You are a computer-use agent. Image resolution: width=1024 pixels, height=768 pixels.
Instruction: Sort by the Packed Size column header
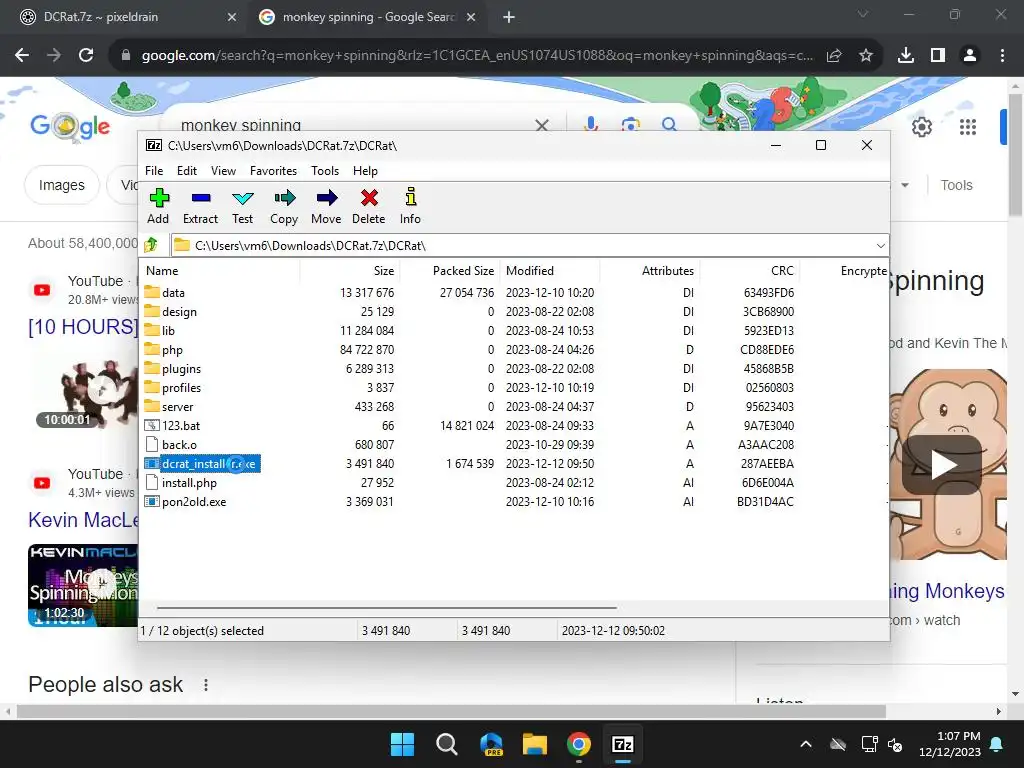pyautogui.click(x=451, y=270)
